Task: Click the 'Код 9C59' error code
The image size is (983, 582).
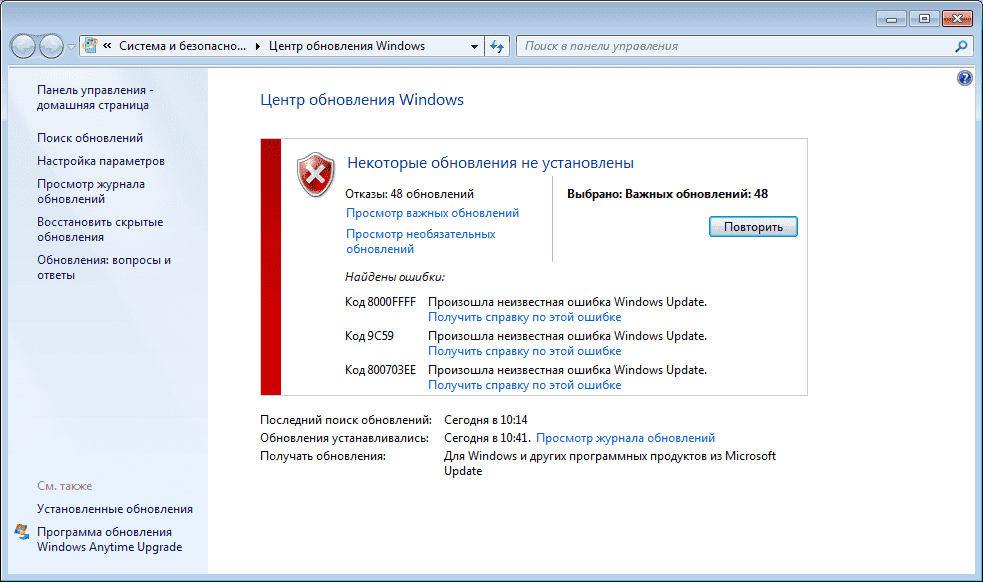Action: pyautogui.click(x=369, y=336)
